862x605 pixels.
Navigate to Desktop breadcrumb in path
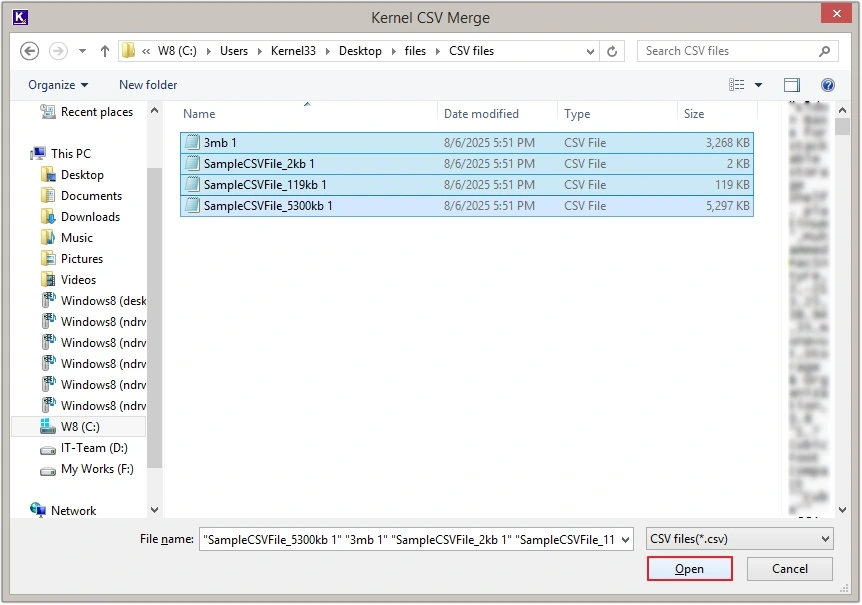click(360, 51)
